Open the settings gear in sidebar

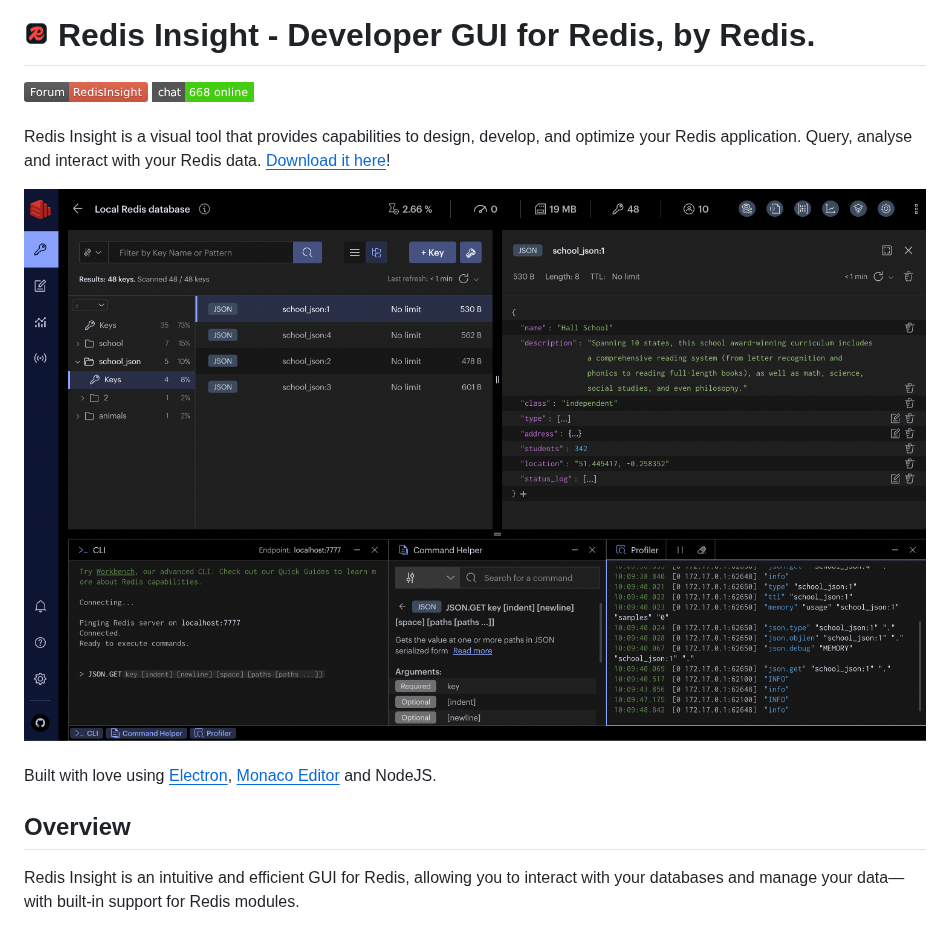41,679
